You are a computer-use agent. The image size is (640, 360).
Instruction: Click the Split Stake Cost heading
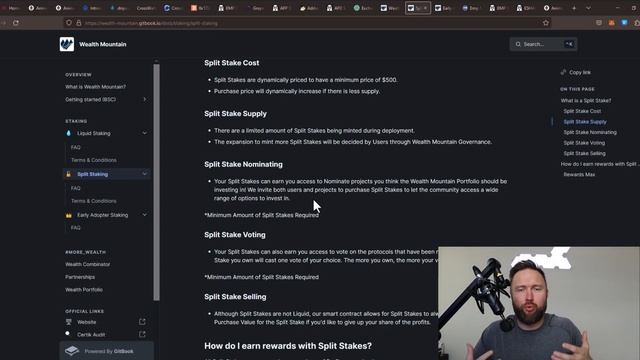point(231,63)
